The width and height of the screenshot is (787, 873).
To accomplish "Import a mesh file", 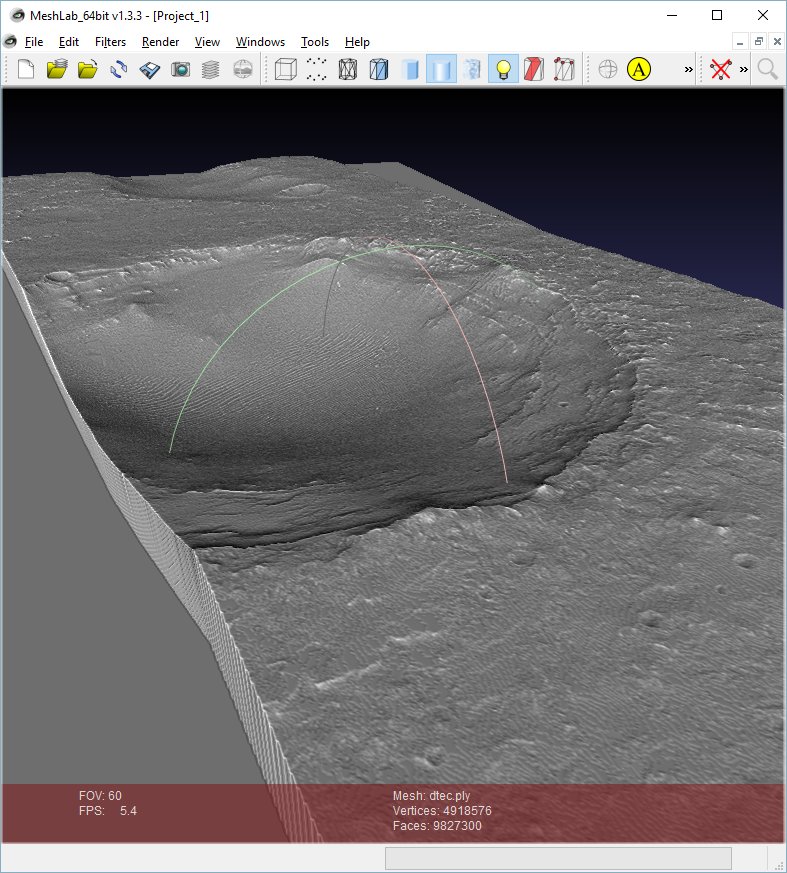I will (x=87, y=70).
